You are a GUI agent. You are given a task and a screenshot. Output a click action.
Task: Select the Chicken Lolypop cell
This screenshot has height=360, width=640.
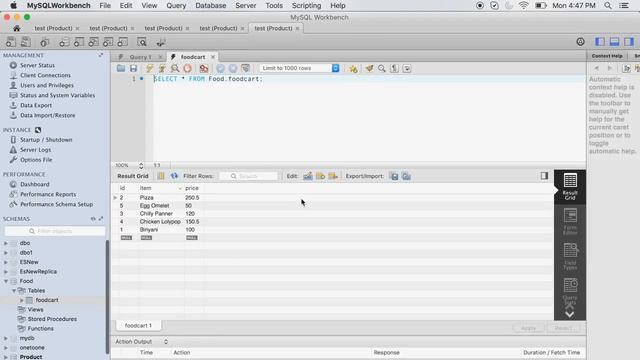click(x=160, y=222)
